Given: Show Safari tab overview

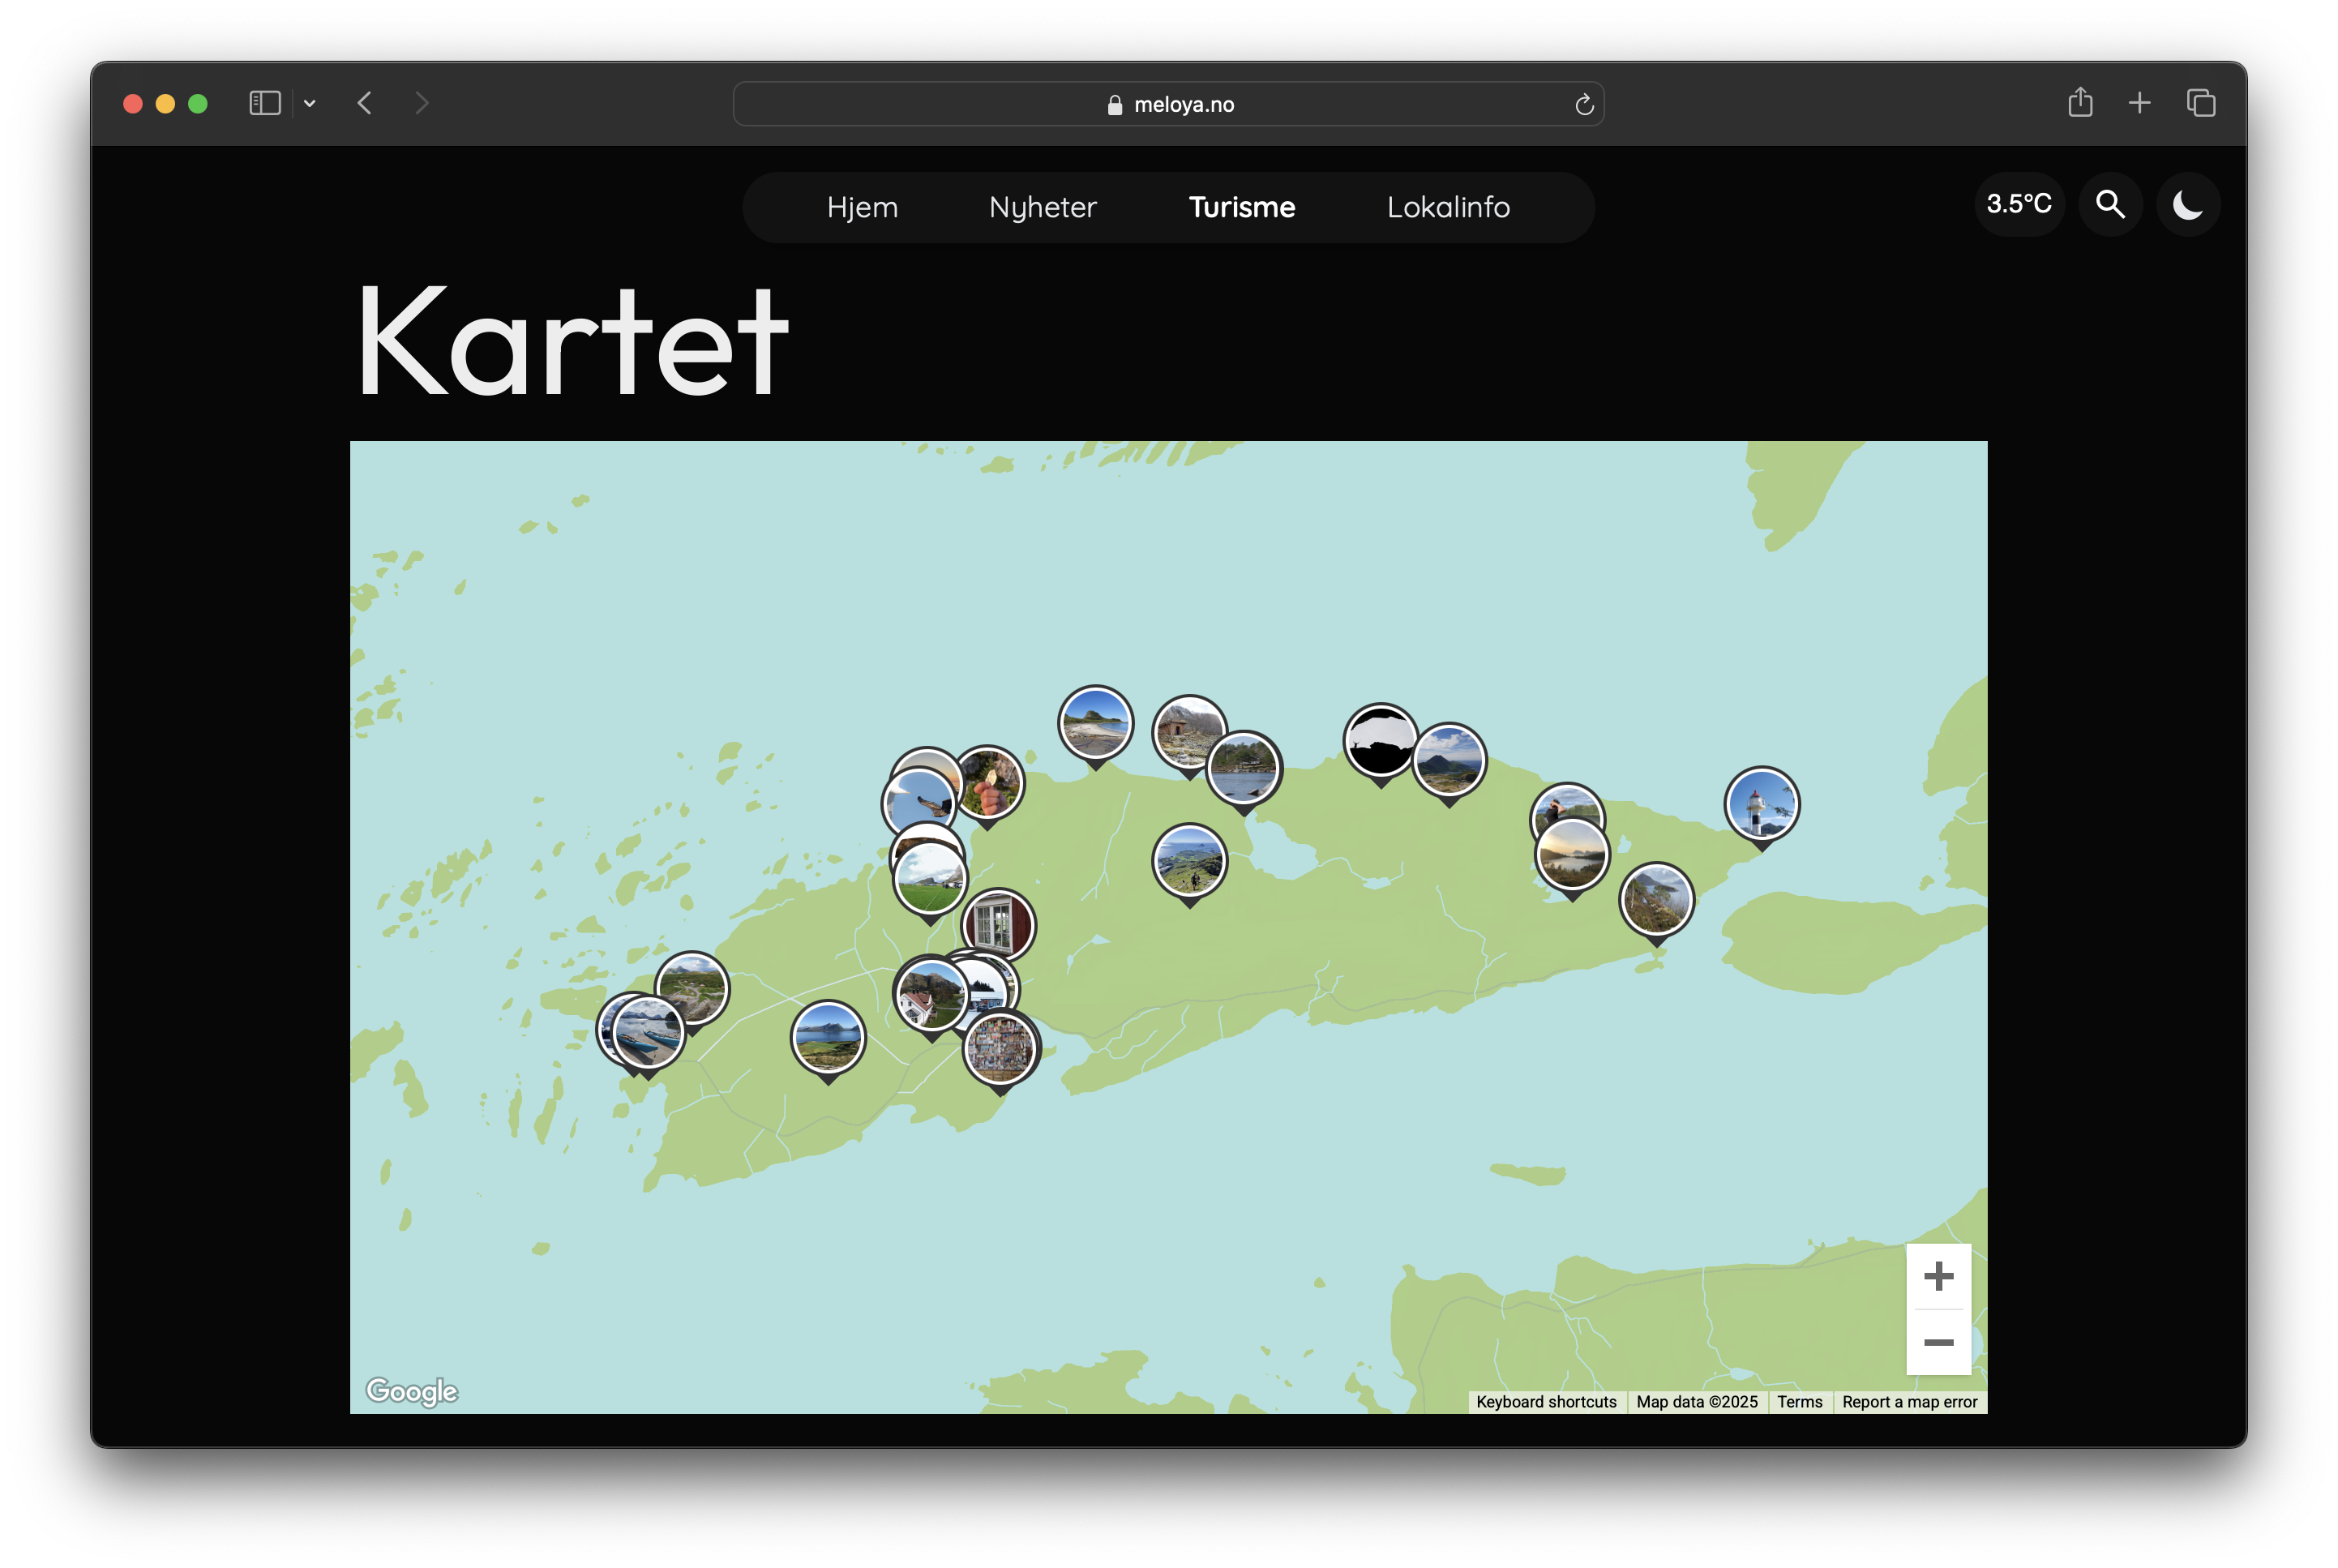Looking at the screenshot, I should coord(2200,103).
